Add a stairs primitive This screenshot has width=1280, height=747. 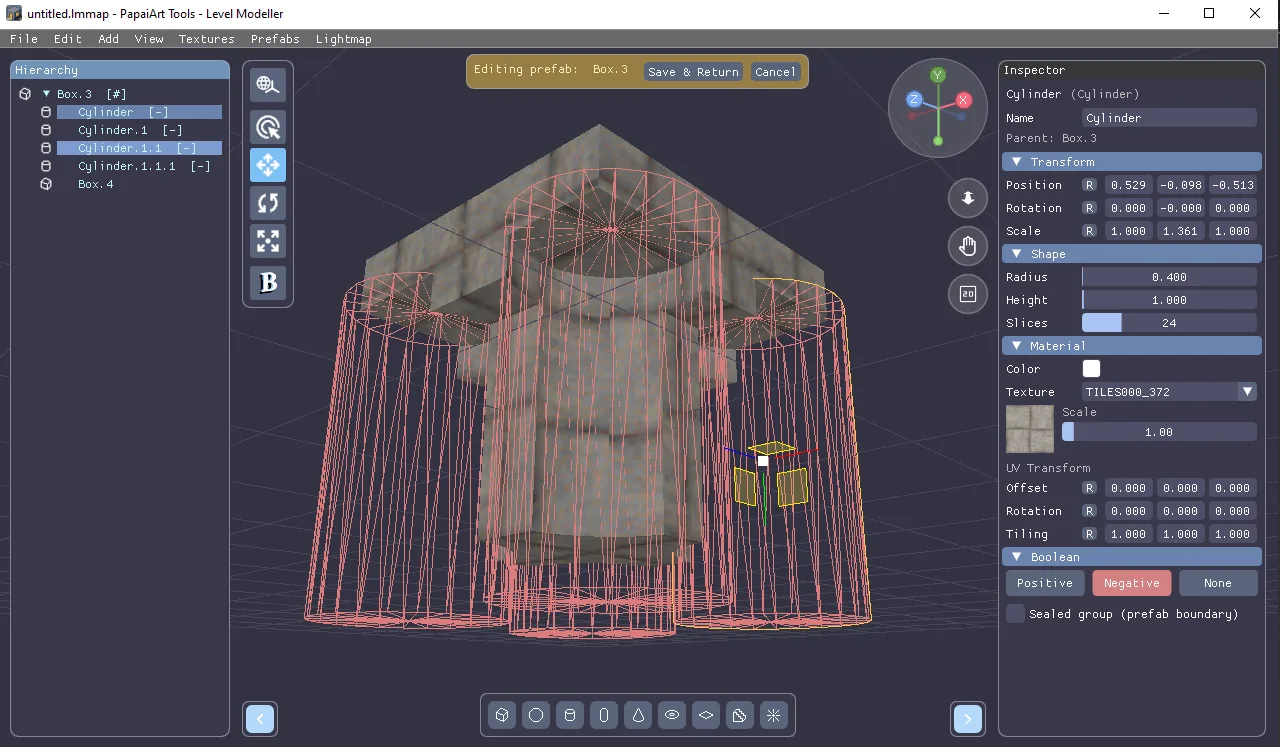(x=740, y=715)
